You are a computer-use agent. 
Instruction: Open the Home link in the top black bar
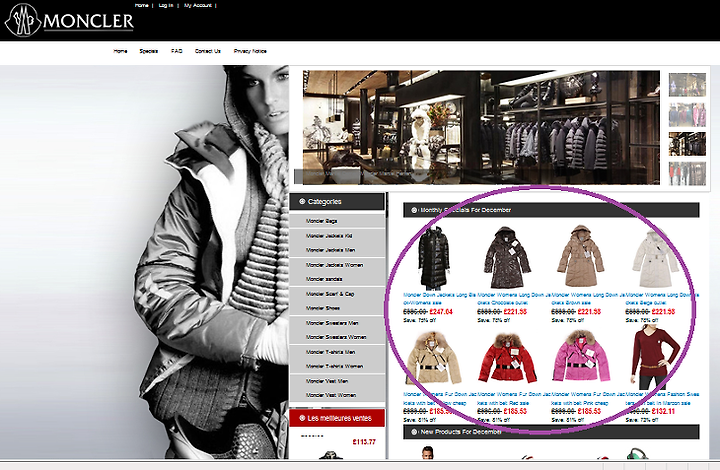coord(141,6)
